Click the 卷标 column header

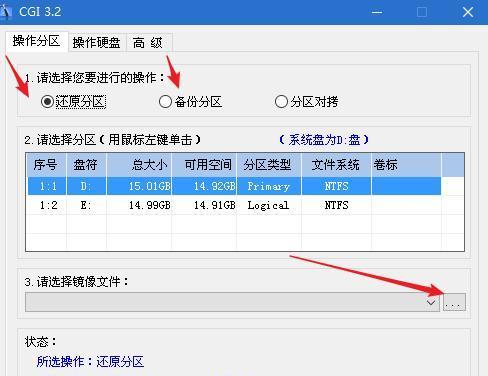point(406,165)
